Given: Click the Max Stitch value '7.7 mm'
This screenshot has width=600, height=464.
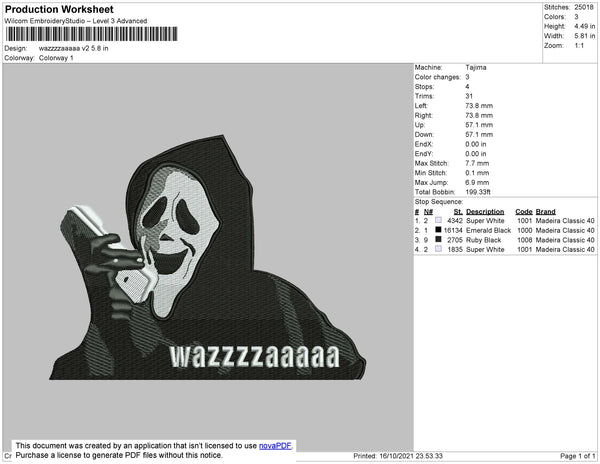Looking at the screenshot, I should 477,163.
